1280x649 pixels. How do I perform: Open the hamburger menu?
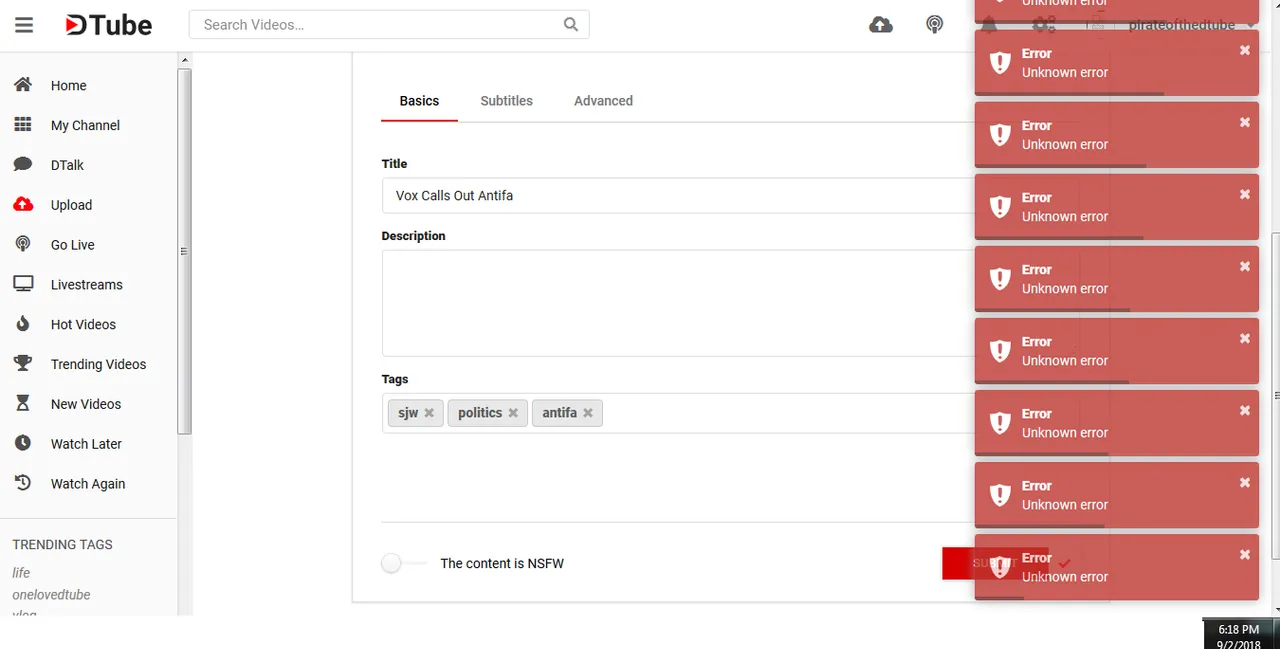[x=24, y=25]
